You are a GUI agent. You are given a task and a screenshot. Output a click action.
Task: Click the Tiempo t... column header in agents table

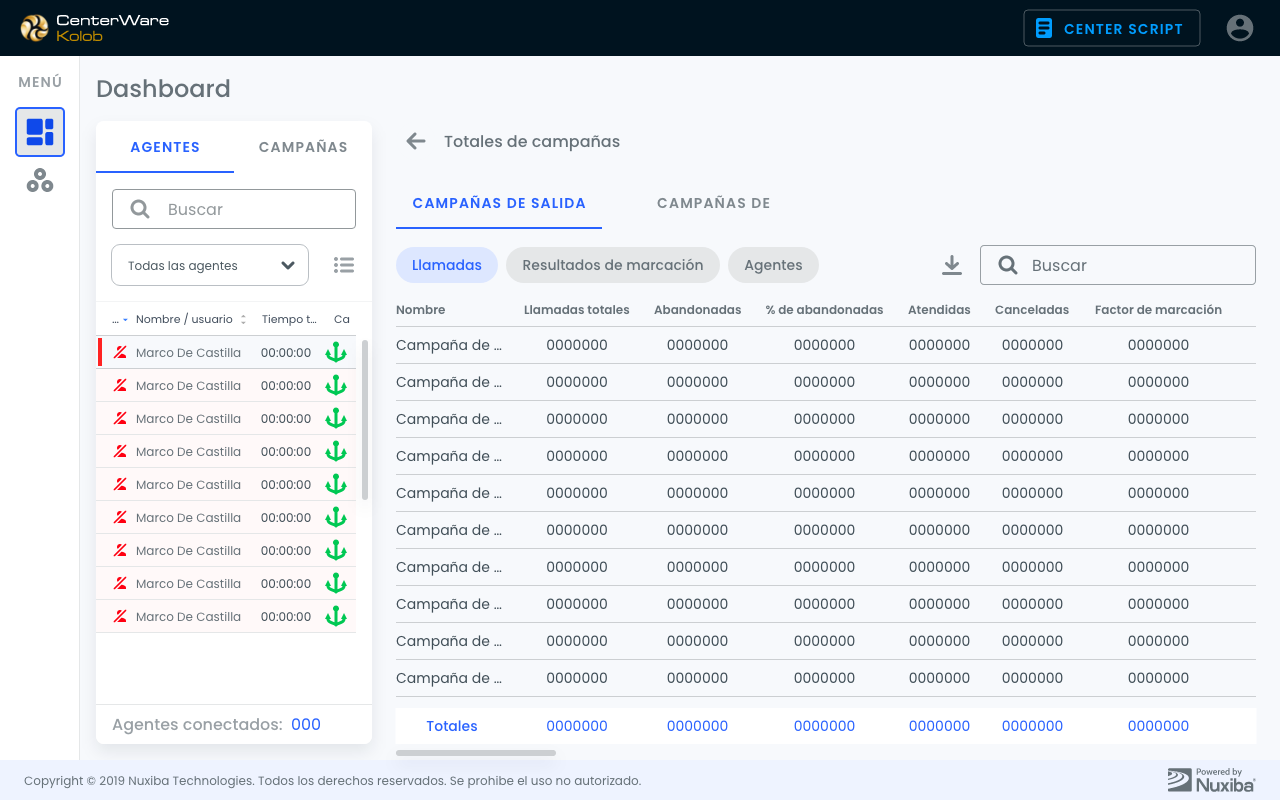click(x=289, y=320)
